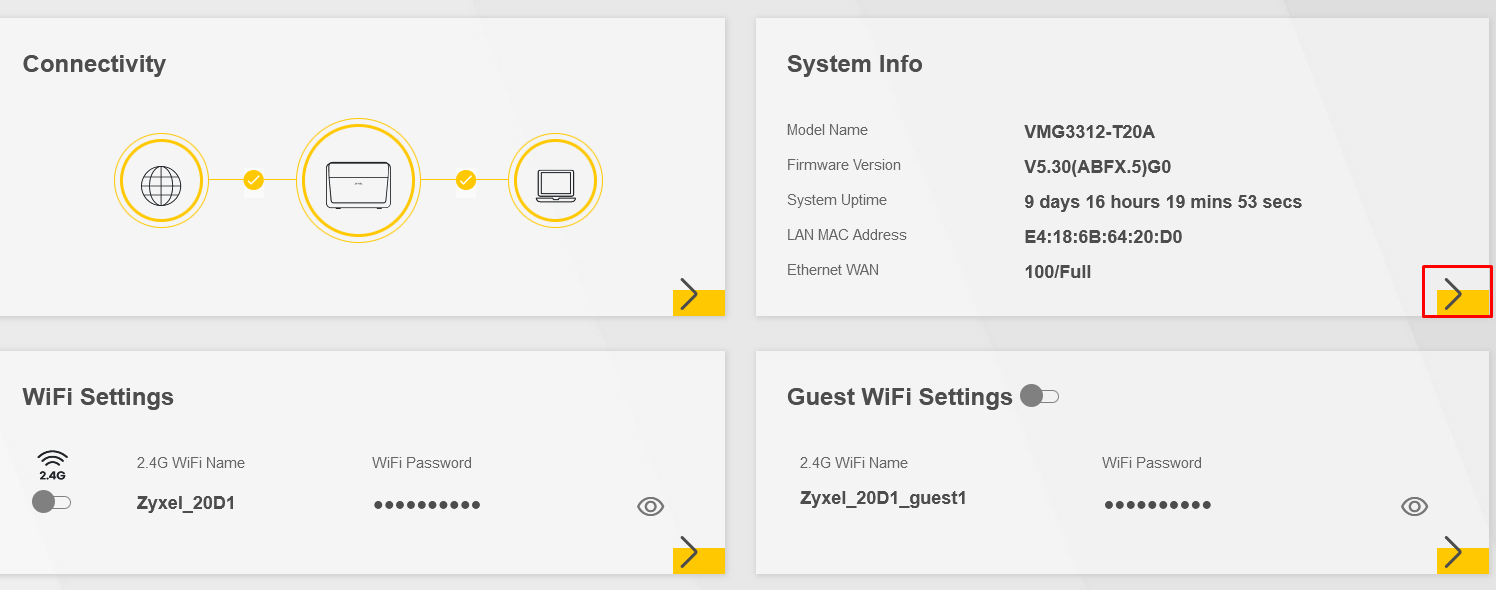The width and height of the screenshot is (1496, 590).
Task: Click the System Info heading
Action: pyautogui.click(x=855, y=64)
